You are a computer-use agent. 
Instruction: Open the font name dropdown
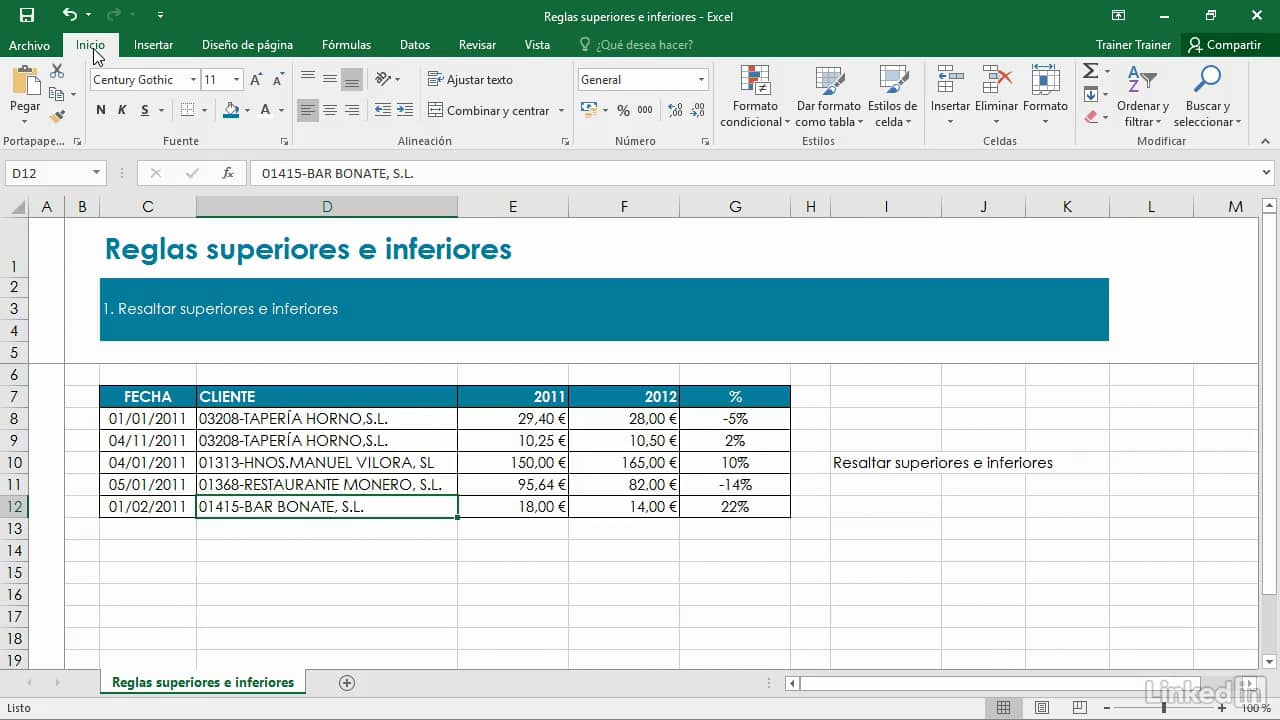click(193, 80)
